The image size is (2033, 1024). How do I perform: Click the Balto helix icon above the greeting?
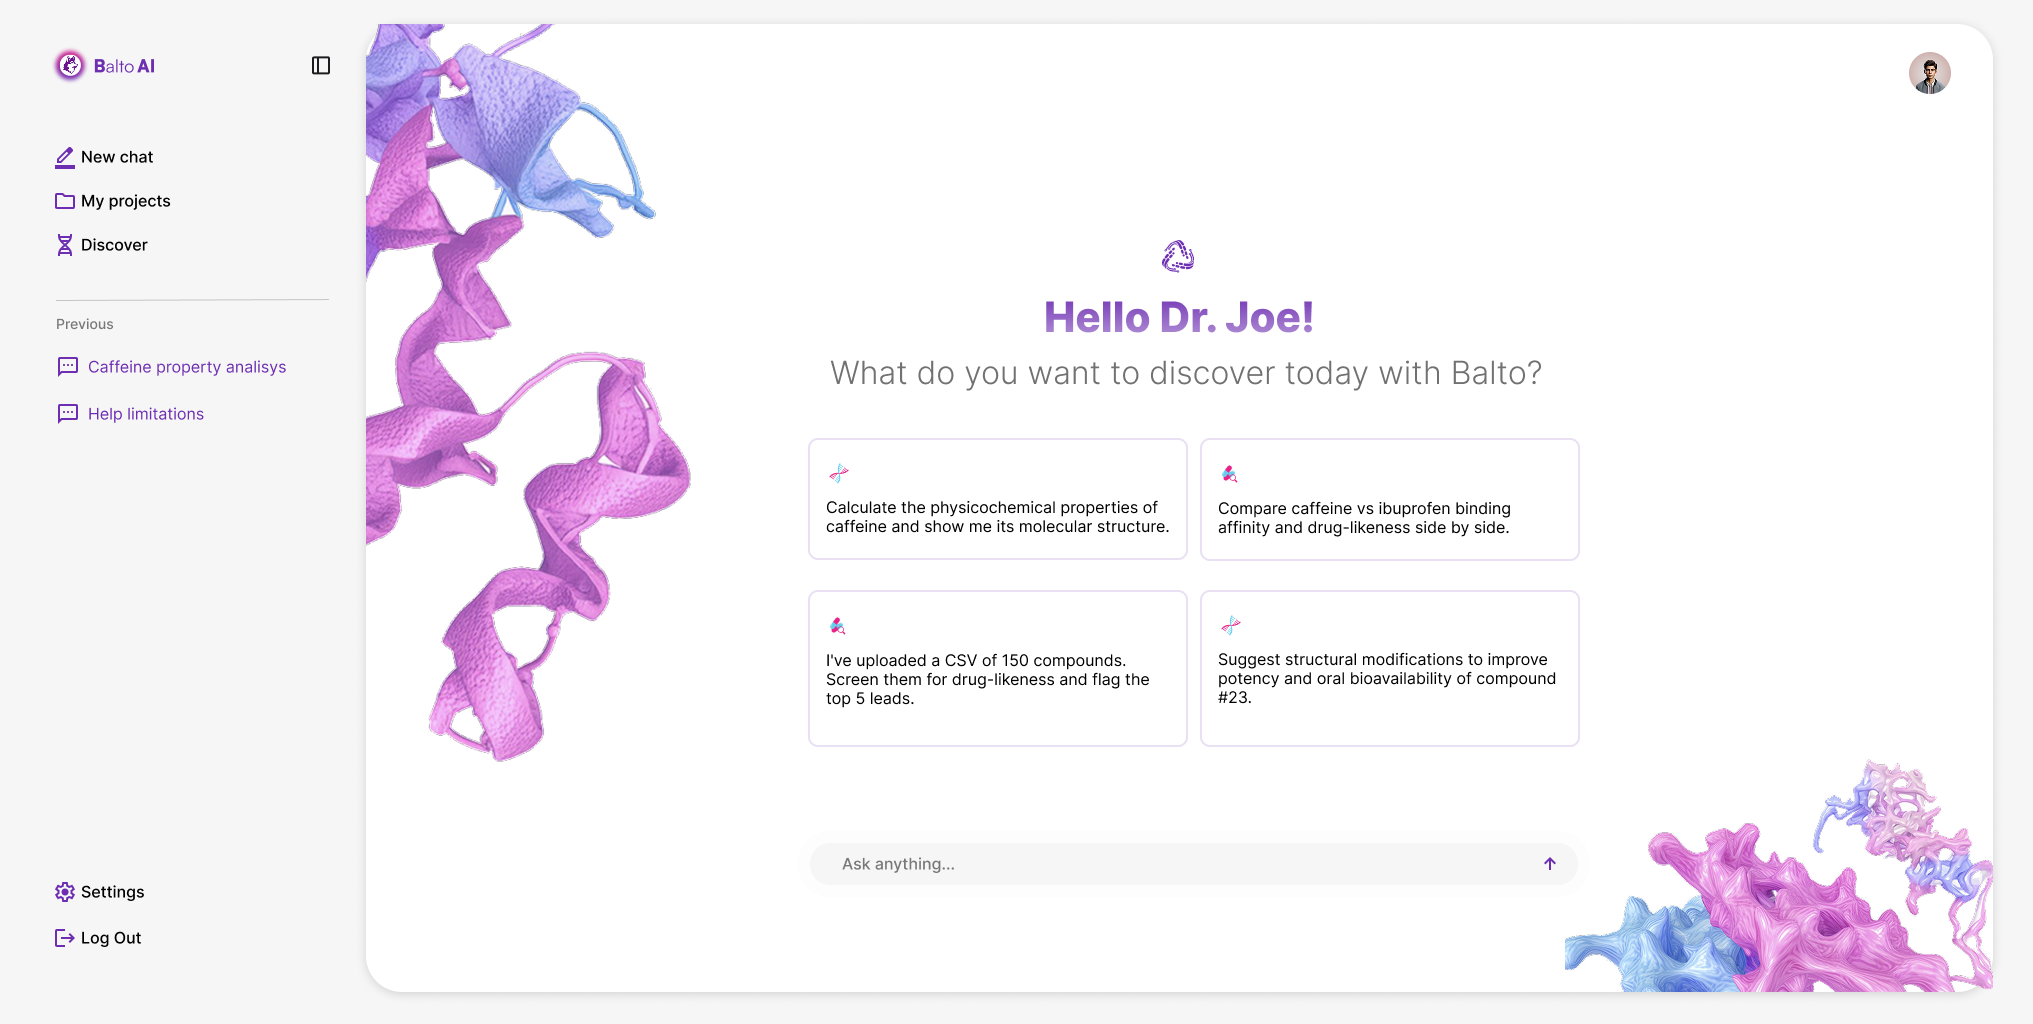point(1179,255)
